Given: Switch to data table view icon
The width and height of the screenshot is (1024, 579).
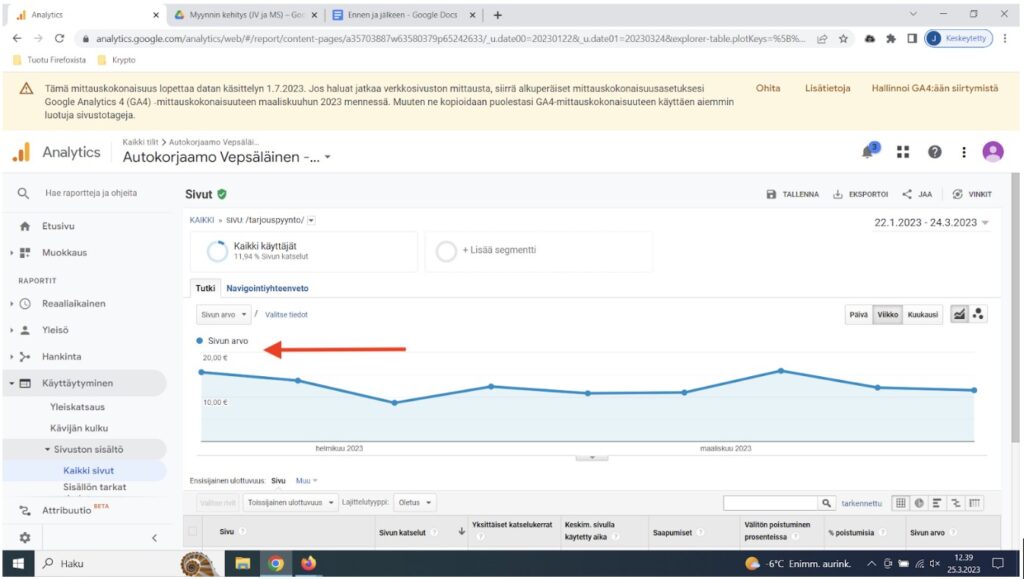Looking at the screenshot, I should coord(901,503).
